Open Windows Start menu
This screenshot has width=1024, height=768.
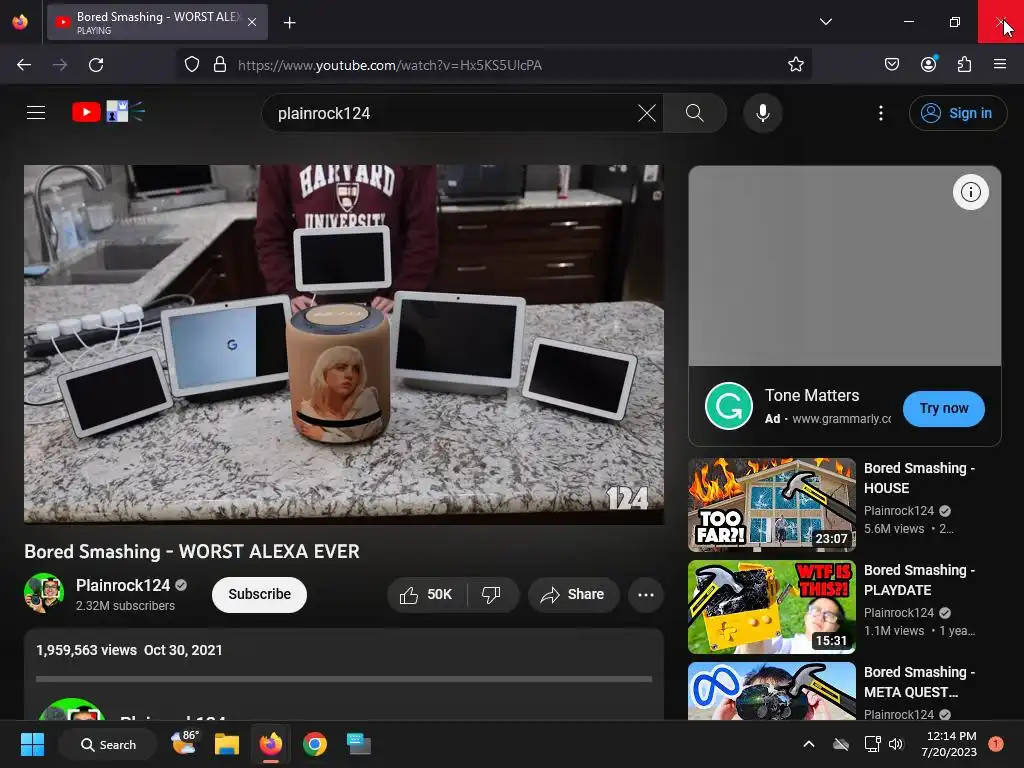pyautogui.click(x=32, y=744)
